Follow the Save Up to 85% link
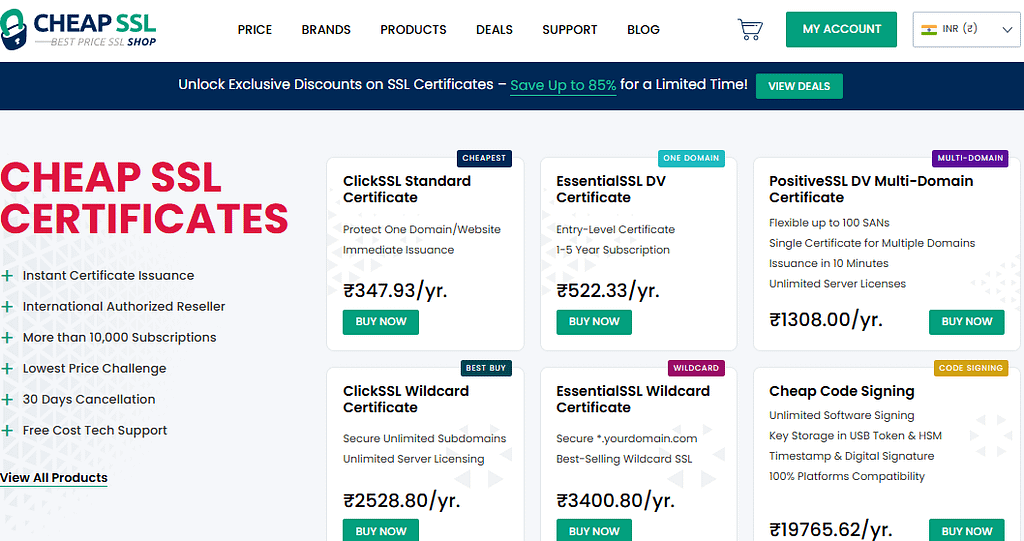This screenshot has height=541, width=1024. 563,85
